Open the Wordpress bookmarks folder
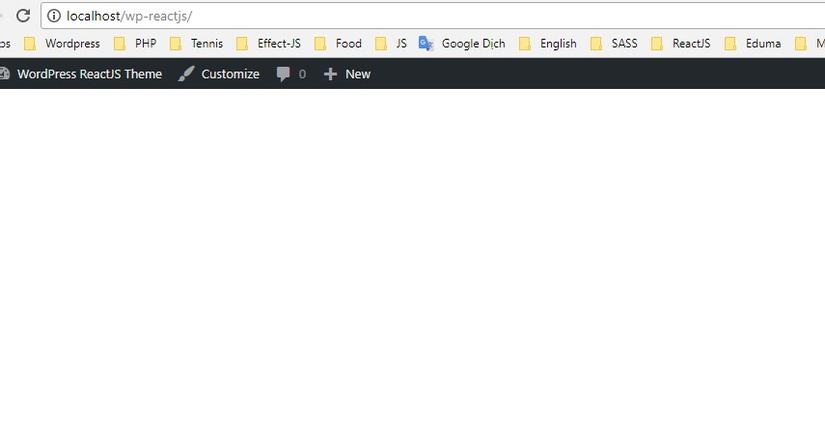This screenshot has height=422, width=825. click(x=62, y=44)
